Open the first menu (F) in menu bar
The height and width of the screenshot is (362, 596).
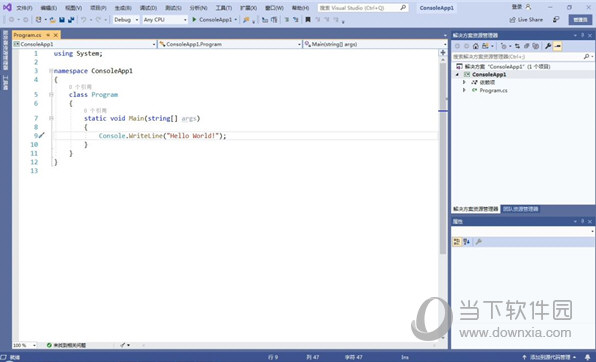pos(24,8)
